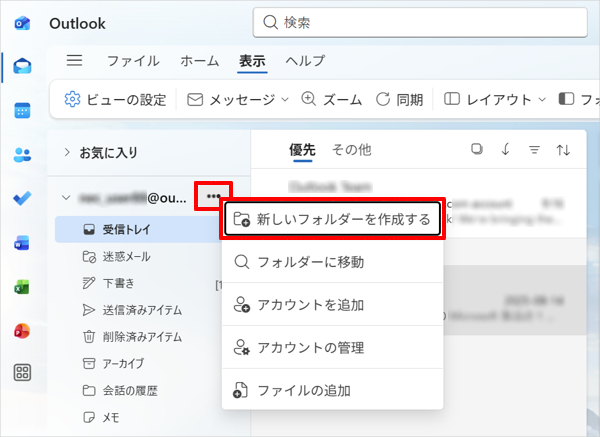
Task: Switch to the ホーム tab
Action: click(200, 61)
